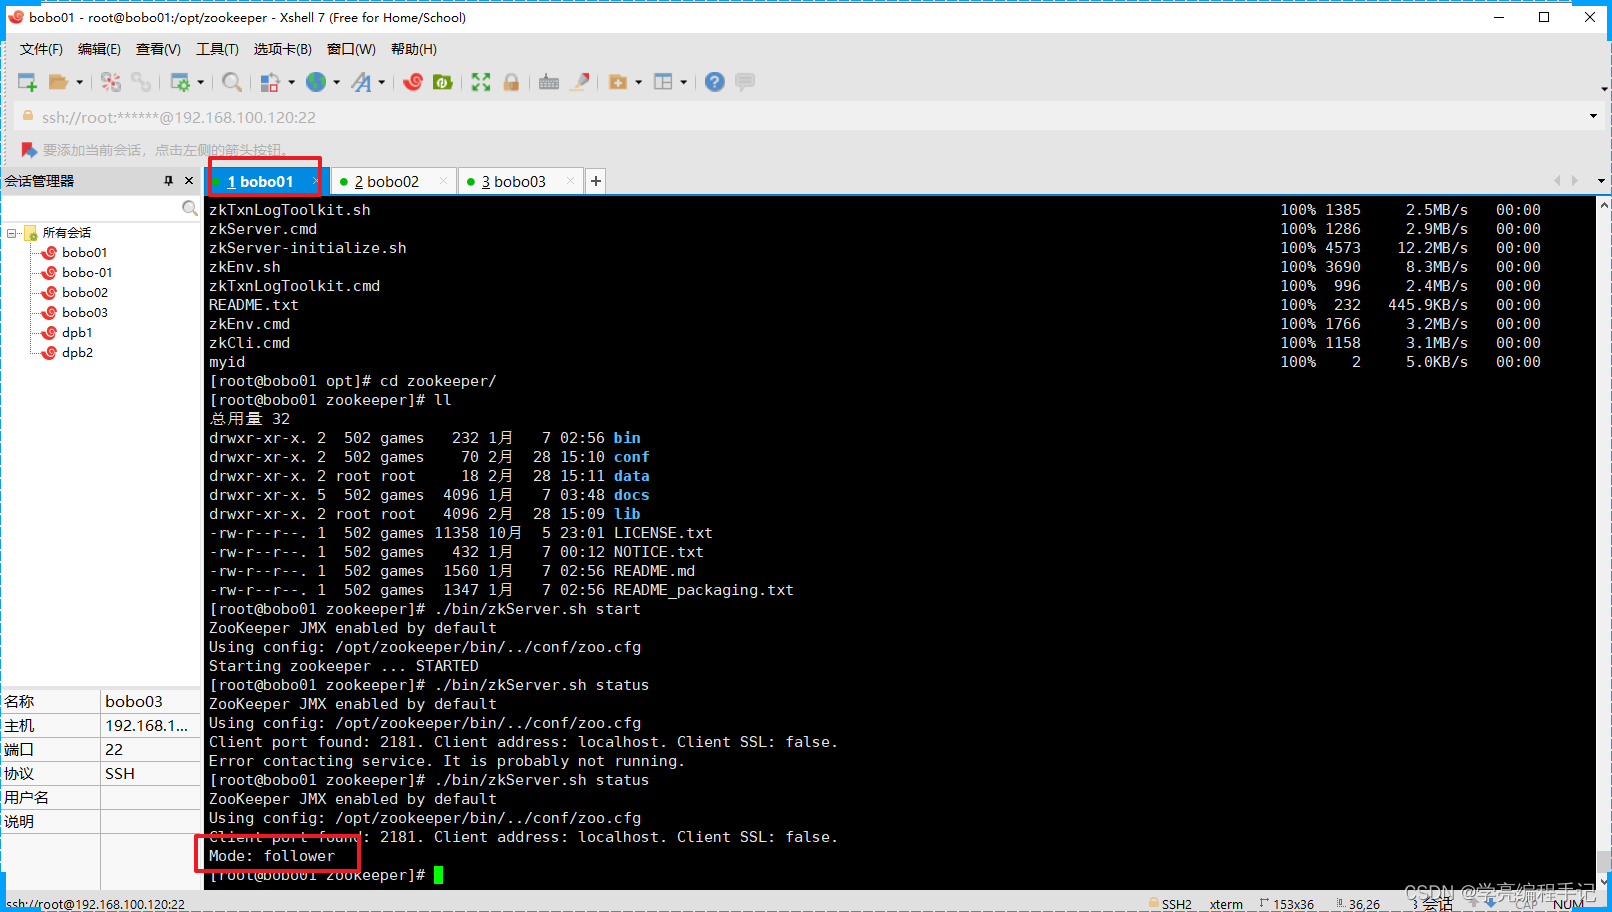This screenshot has width=1612, height=912.
Task: Open Help via the blue question mark icon
Action: 714,82
